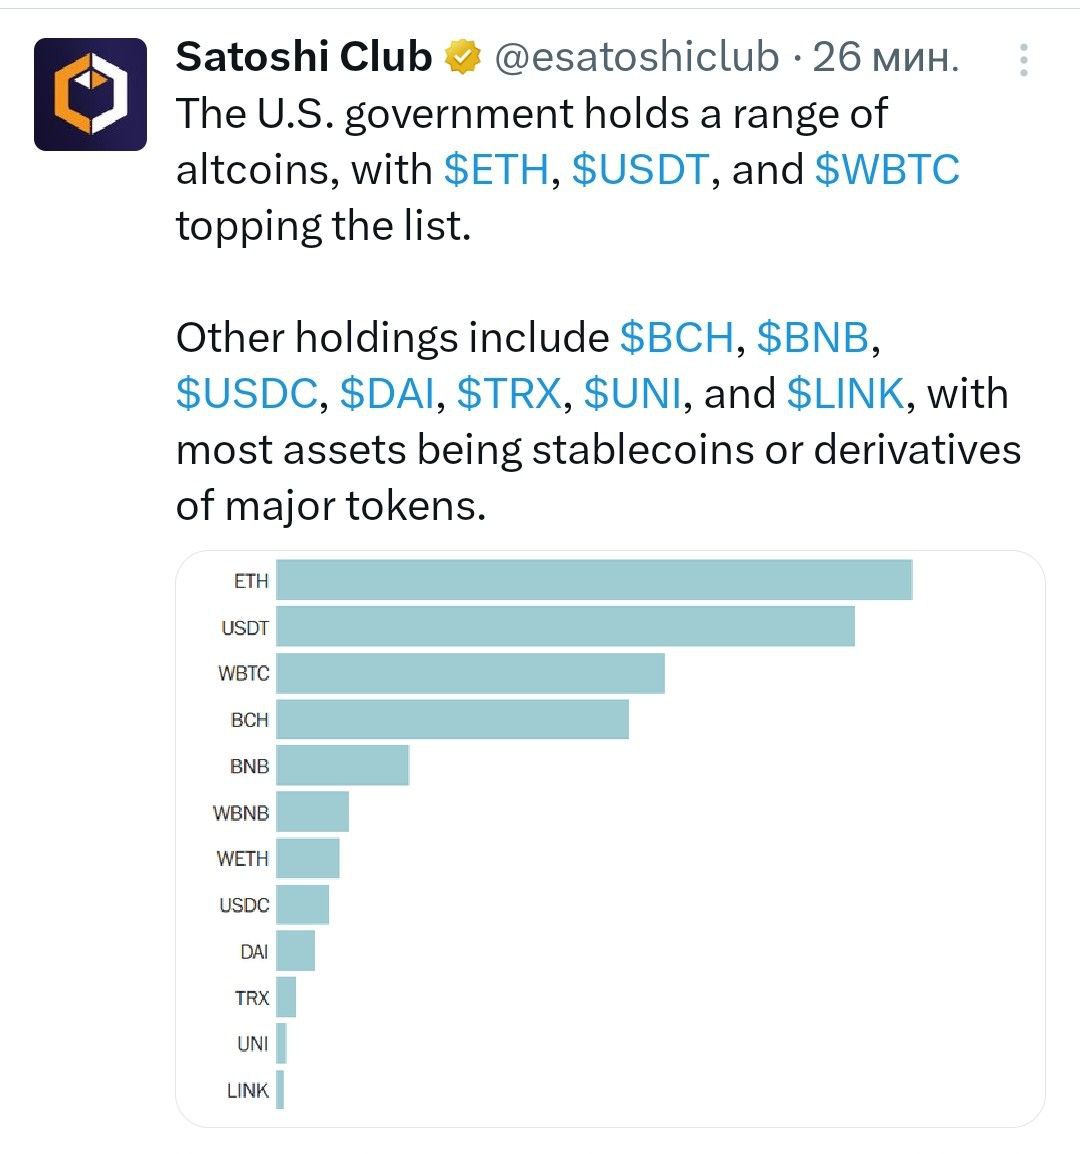Click the ETH bar in the chart
Screen dimensions: 1080x1154
tap(594, 580)
